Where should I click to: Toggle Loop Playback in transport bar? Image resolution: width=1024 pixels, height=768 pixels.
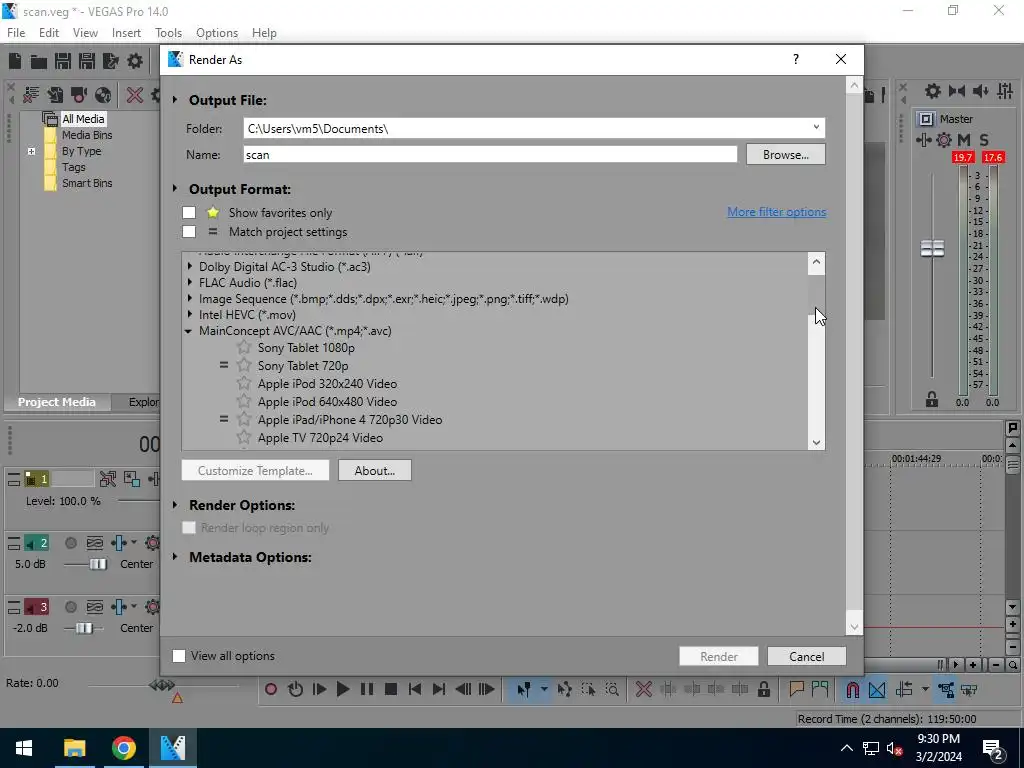point(295,689)
